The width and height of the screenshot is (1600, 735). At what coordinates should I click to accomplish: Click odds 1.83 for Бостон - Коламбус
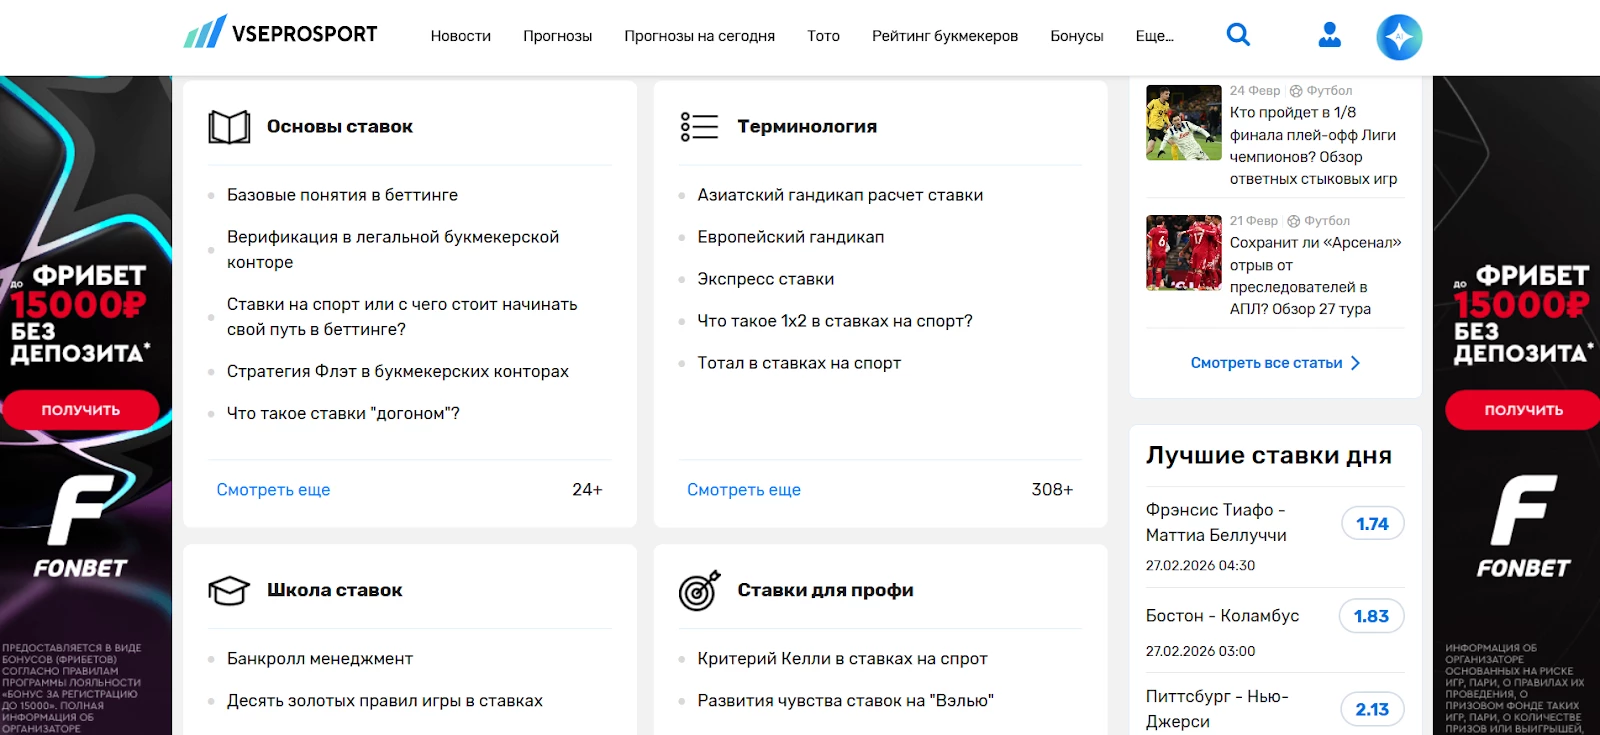tap(1372, 616)
